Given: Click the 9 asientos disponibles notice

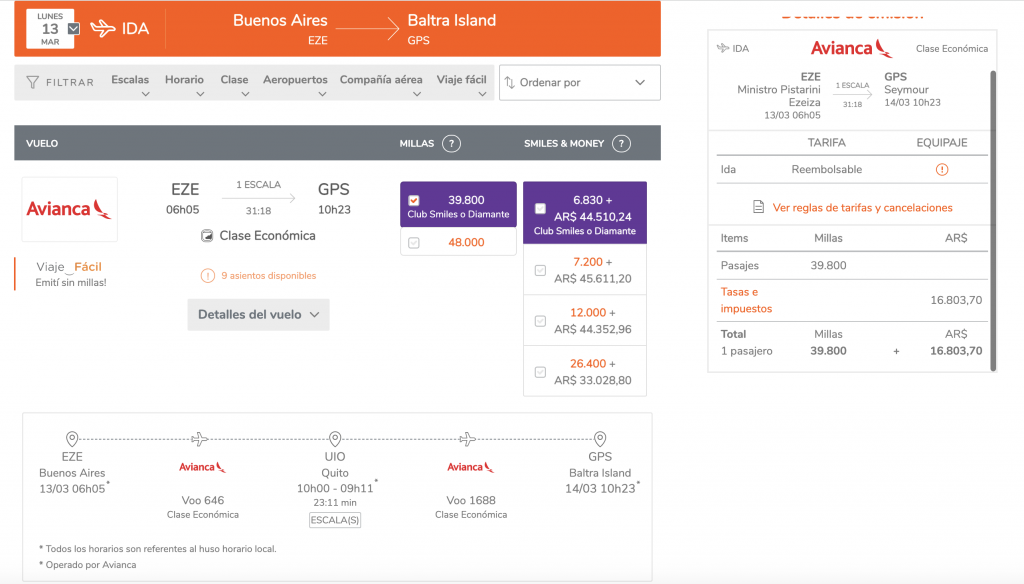Looking at the screenshot, I should pyautogui.click(x=268, y=276).
